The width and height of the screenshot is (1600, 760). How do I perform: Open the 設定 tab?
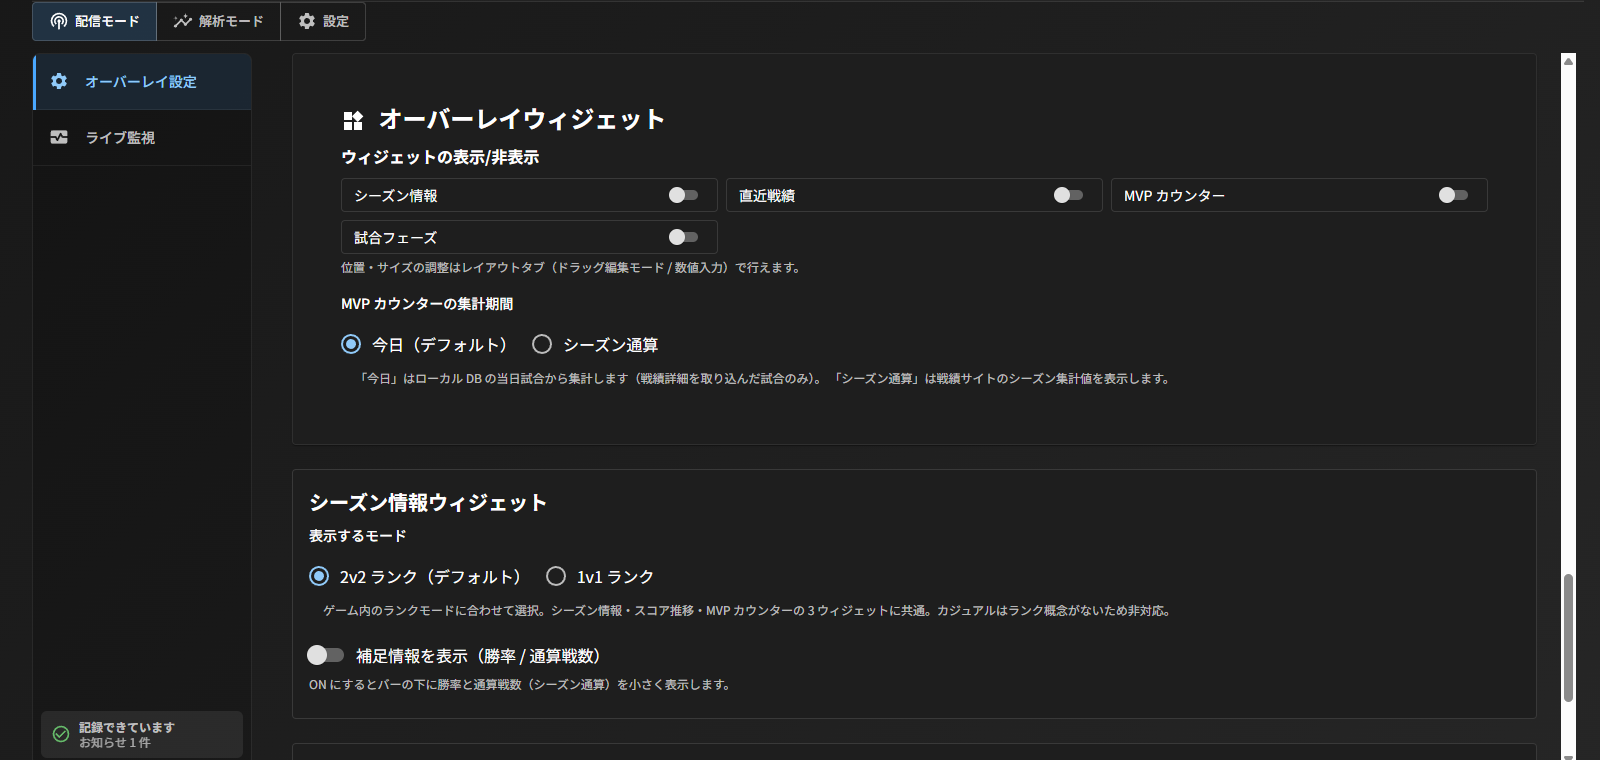pyautogui.click(x=323, y=21)
